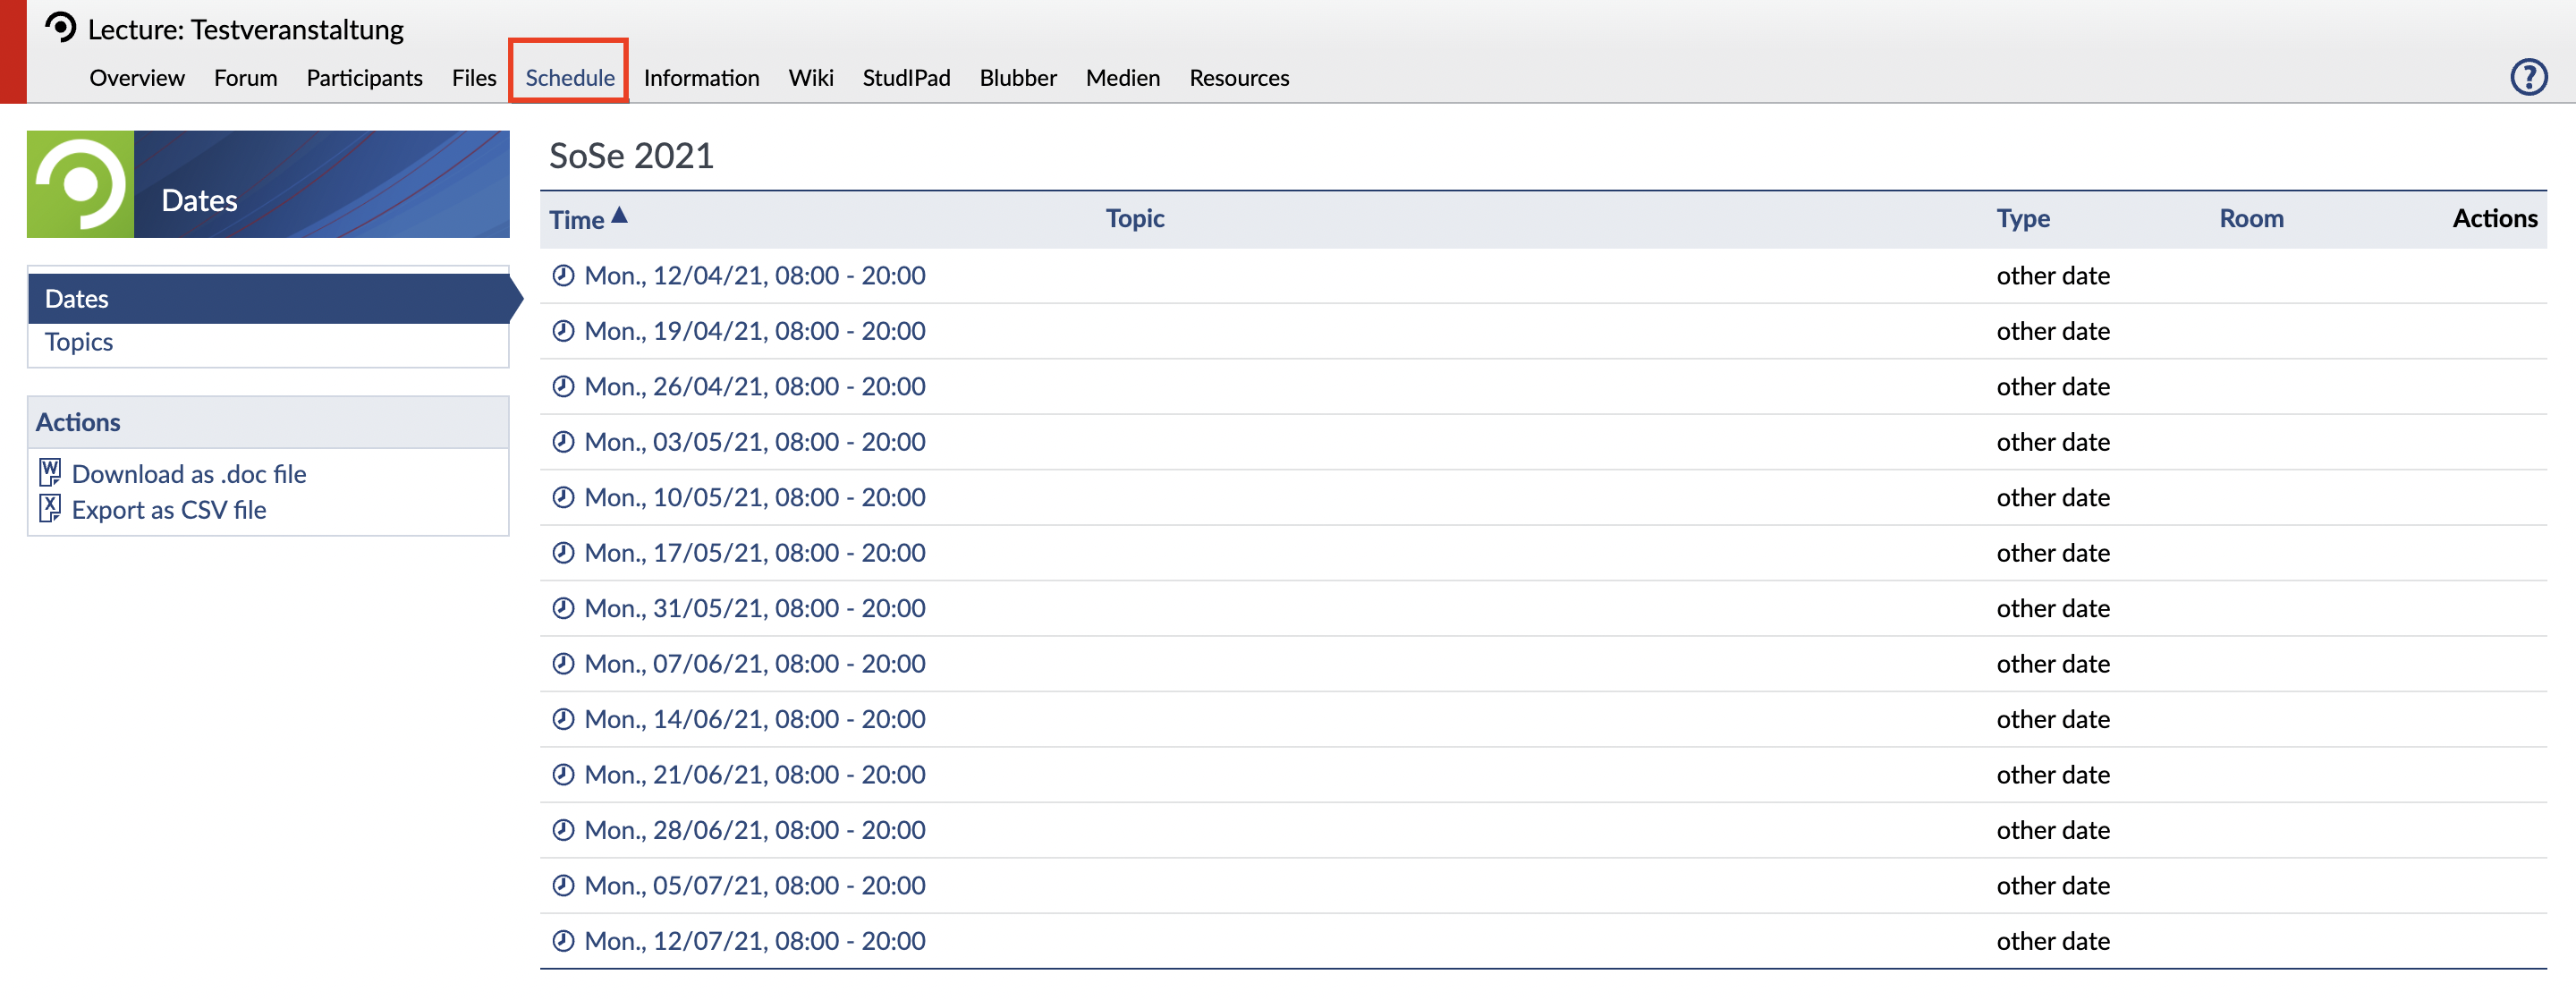Open date Mon., 19/04/21, 08:00 - 20:00
The width and height of the screenshot is (2576, 1000).
pyautogui.click(x=754, y=331)
